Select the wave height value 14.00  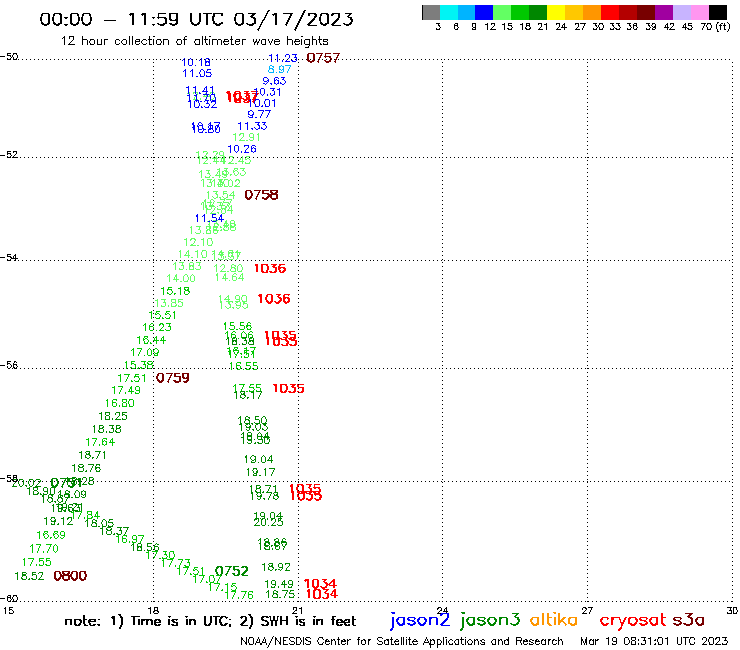click(181, 279)
